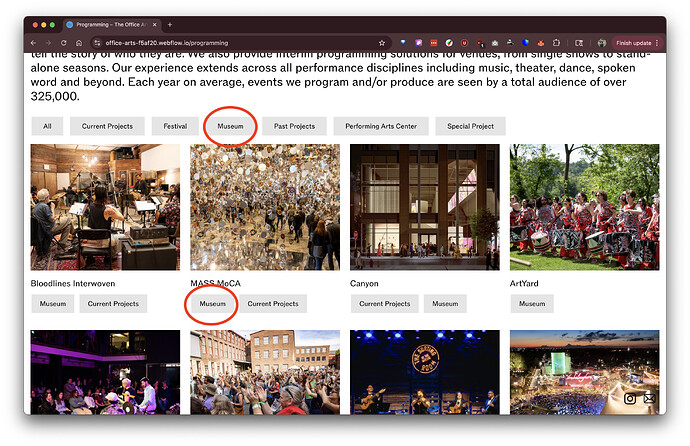Open the blue stage guitarists photo
Image resolution: width=690 pixels, height=446 pixels.
(425, 372)
